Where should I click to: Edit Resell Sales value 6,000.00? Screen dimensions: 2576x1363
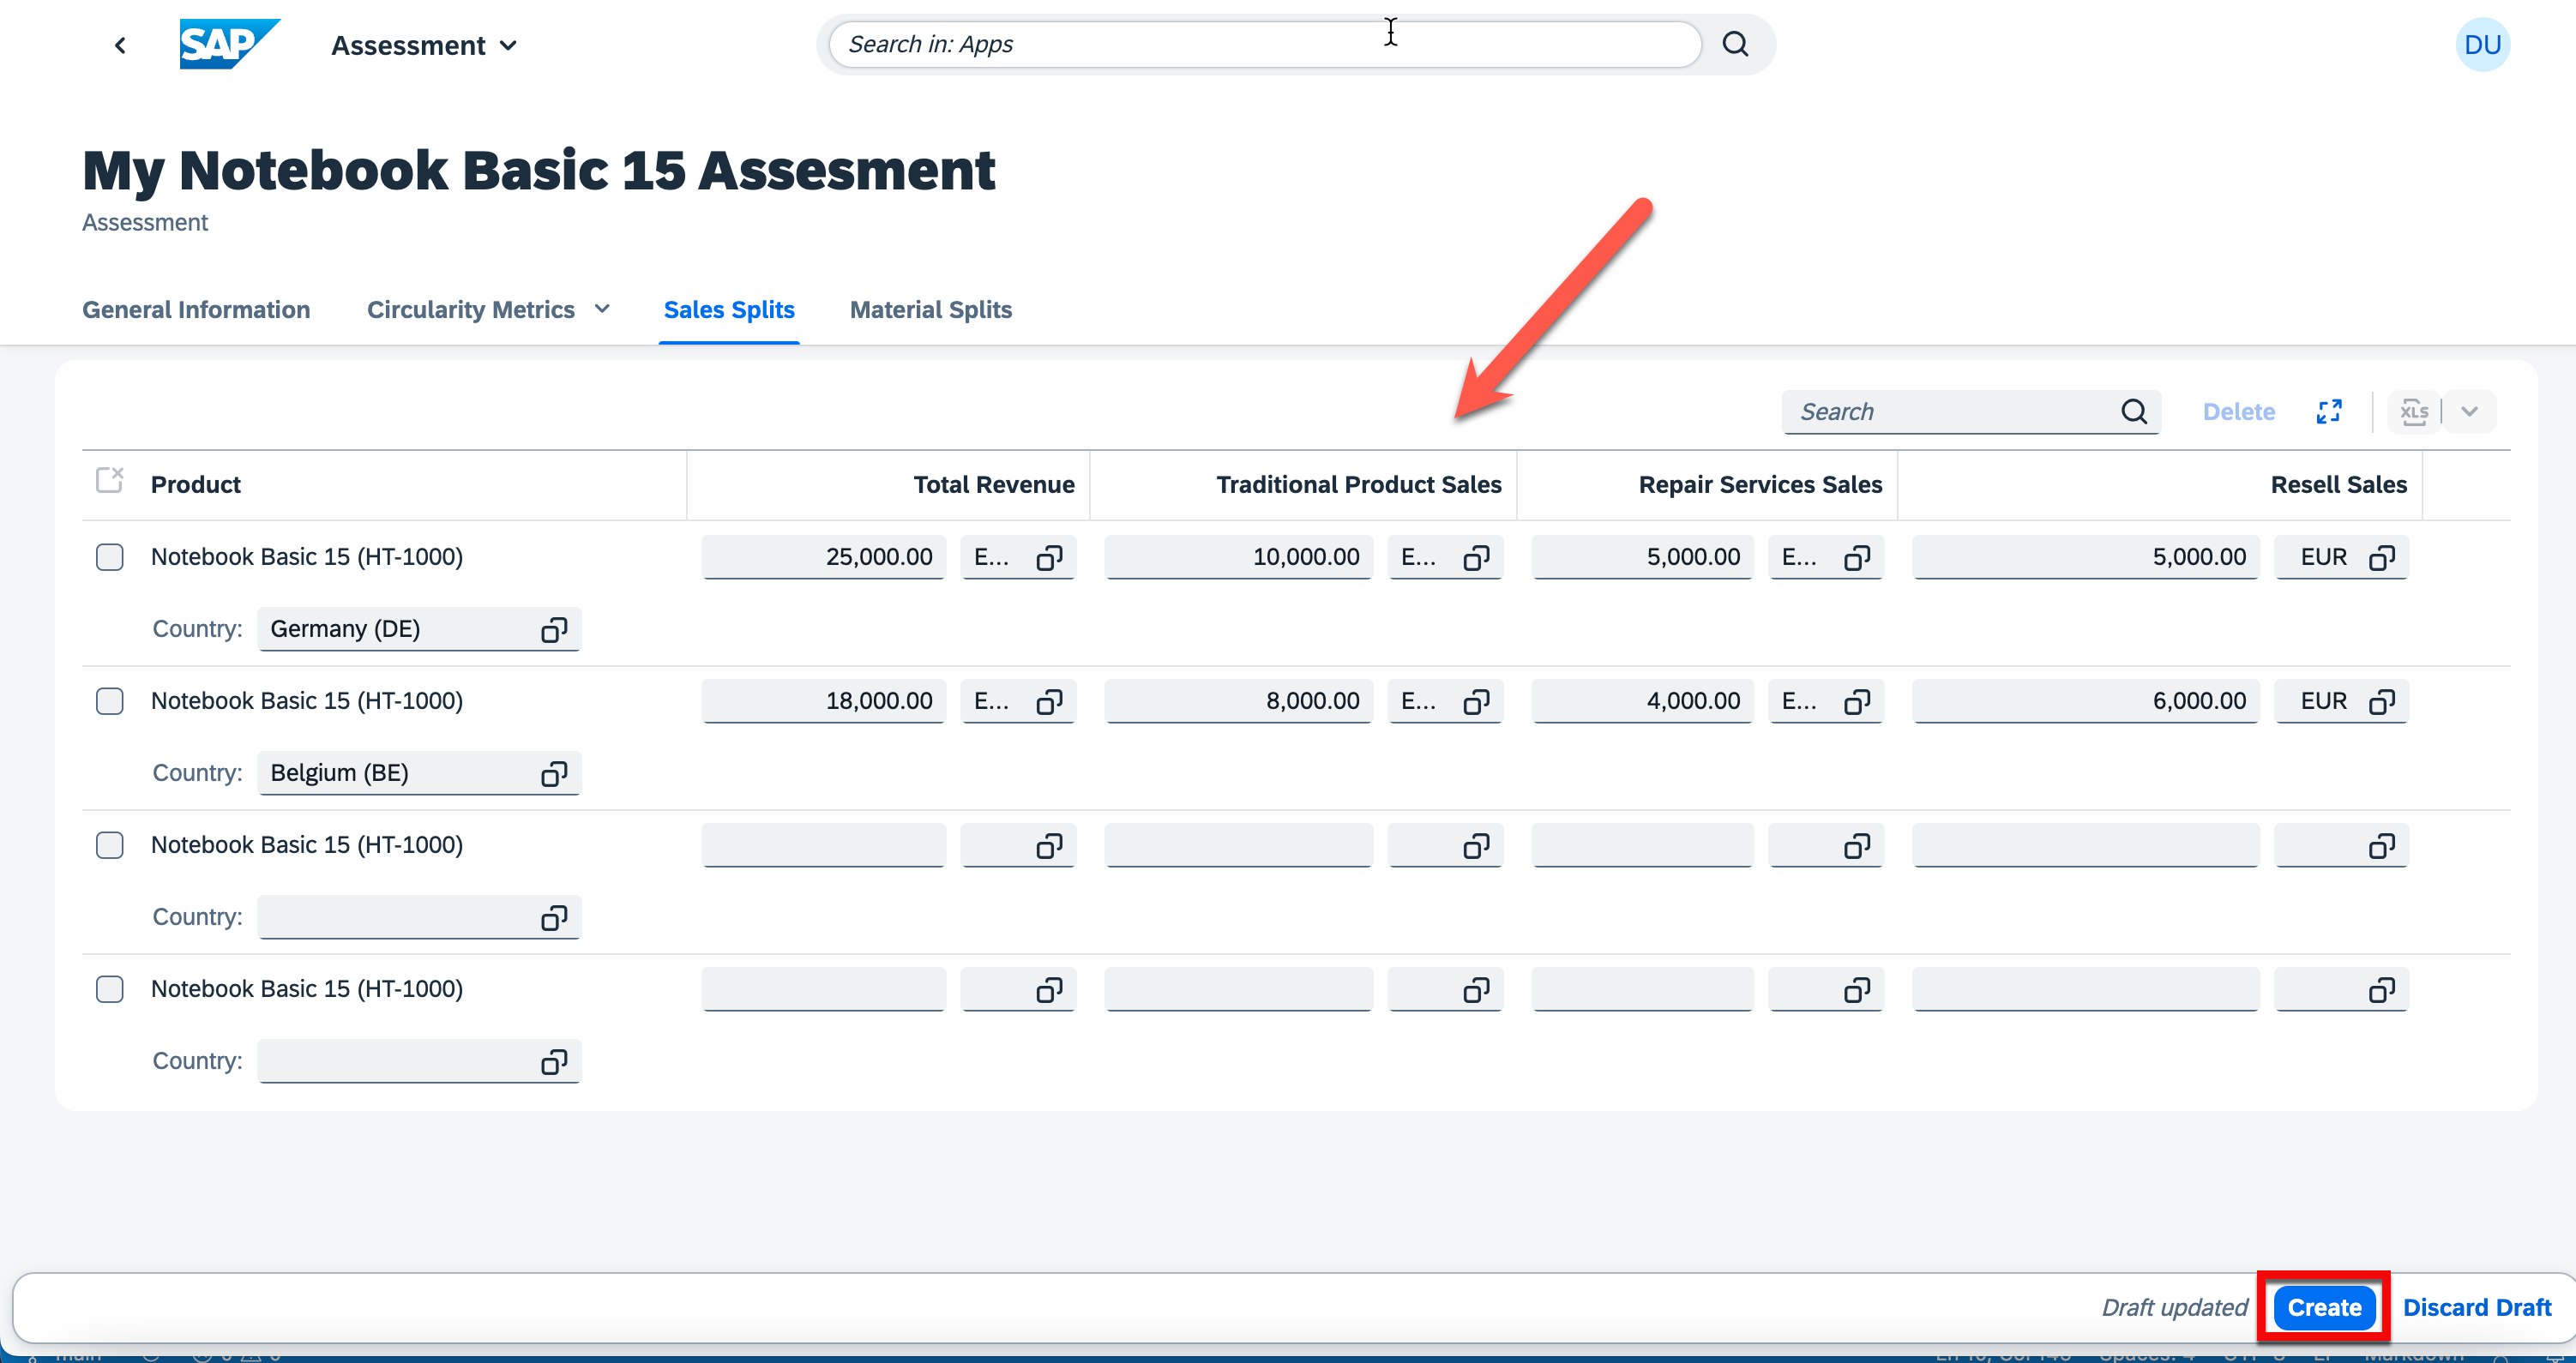2085,701
